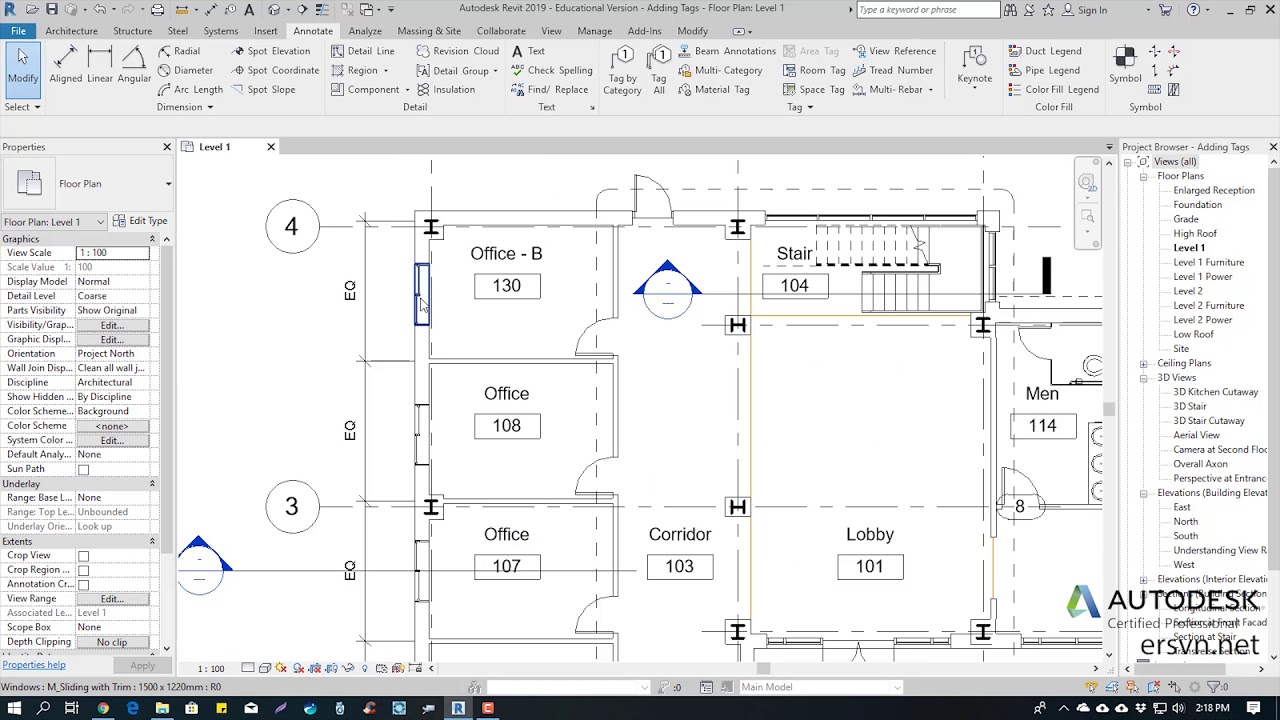
Task: Expand the Dimension panel dropdown
Action: pyautogui.click(x=185, y=107)
